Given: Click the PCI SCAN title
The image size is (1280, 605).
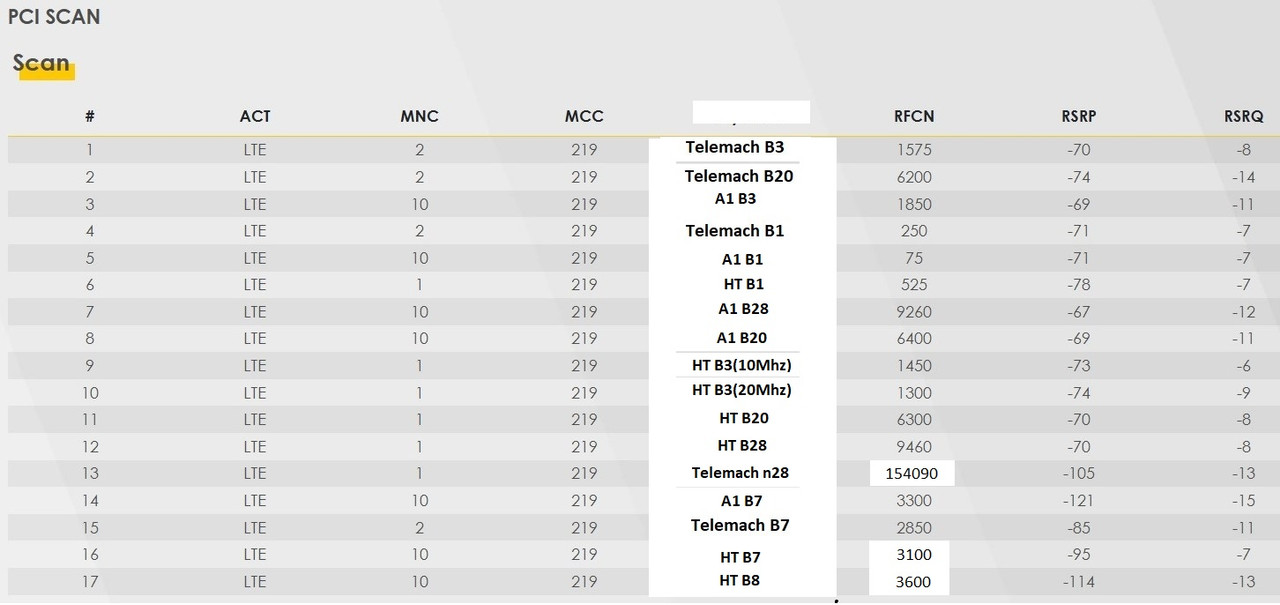Looking at the screenshot, I should (54, 17).
